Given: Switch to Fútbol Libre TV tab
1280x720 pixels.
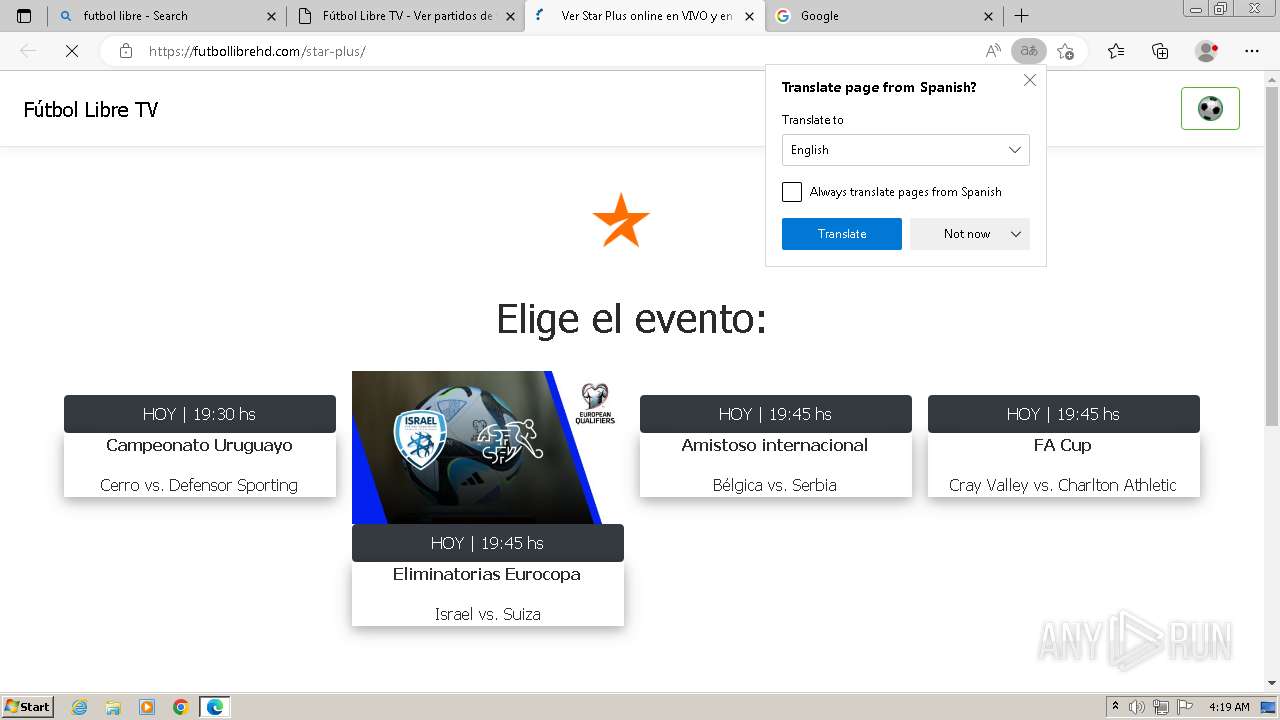Looking at the screenshot, I should [405, 16].
